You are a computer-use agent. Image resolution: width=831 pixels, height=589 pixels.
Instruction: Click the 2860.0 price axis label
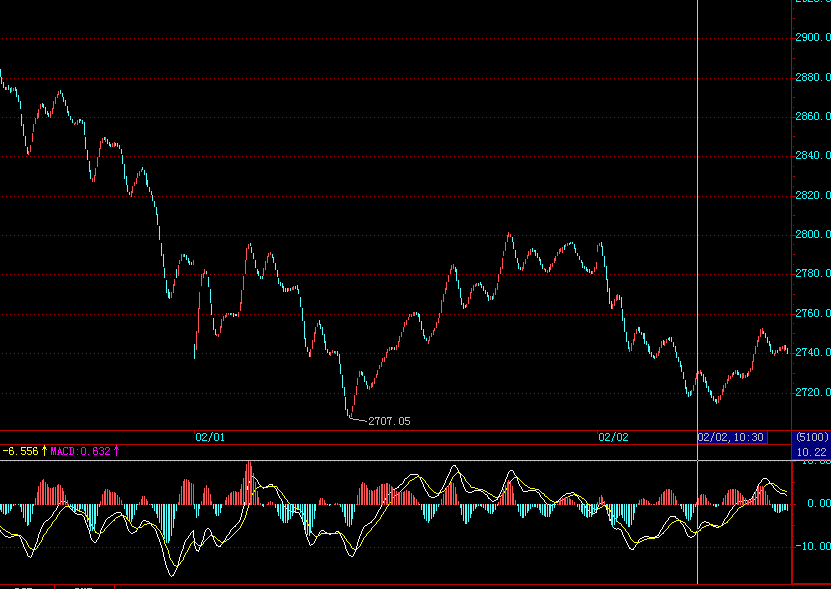[x=812, y=117]
